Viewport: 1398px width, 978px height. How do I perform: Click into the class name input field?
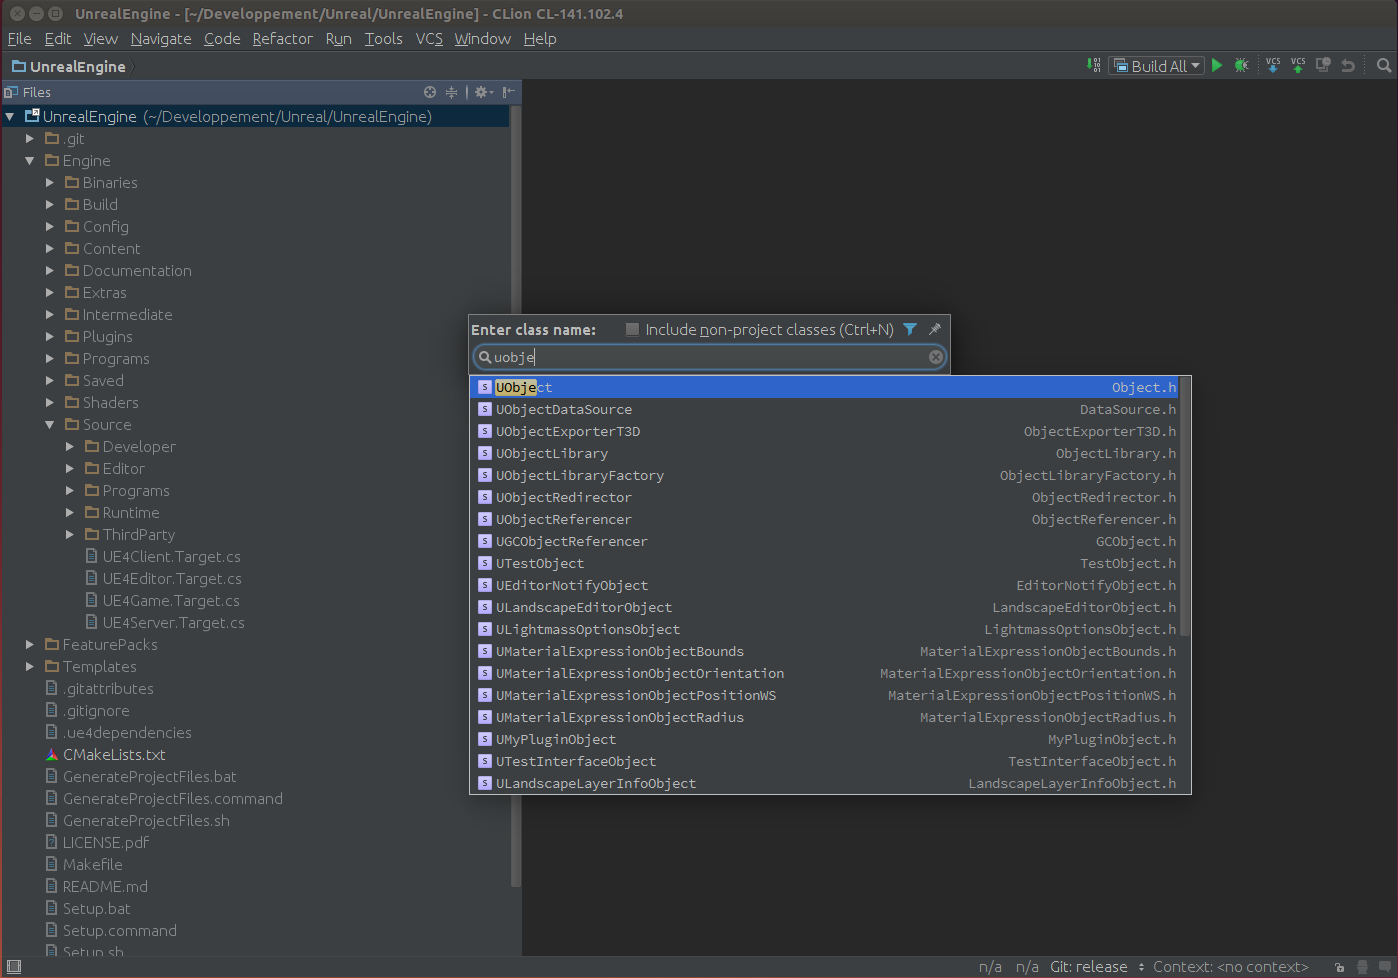pyautogui.click(x=710, y=357)
